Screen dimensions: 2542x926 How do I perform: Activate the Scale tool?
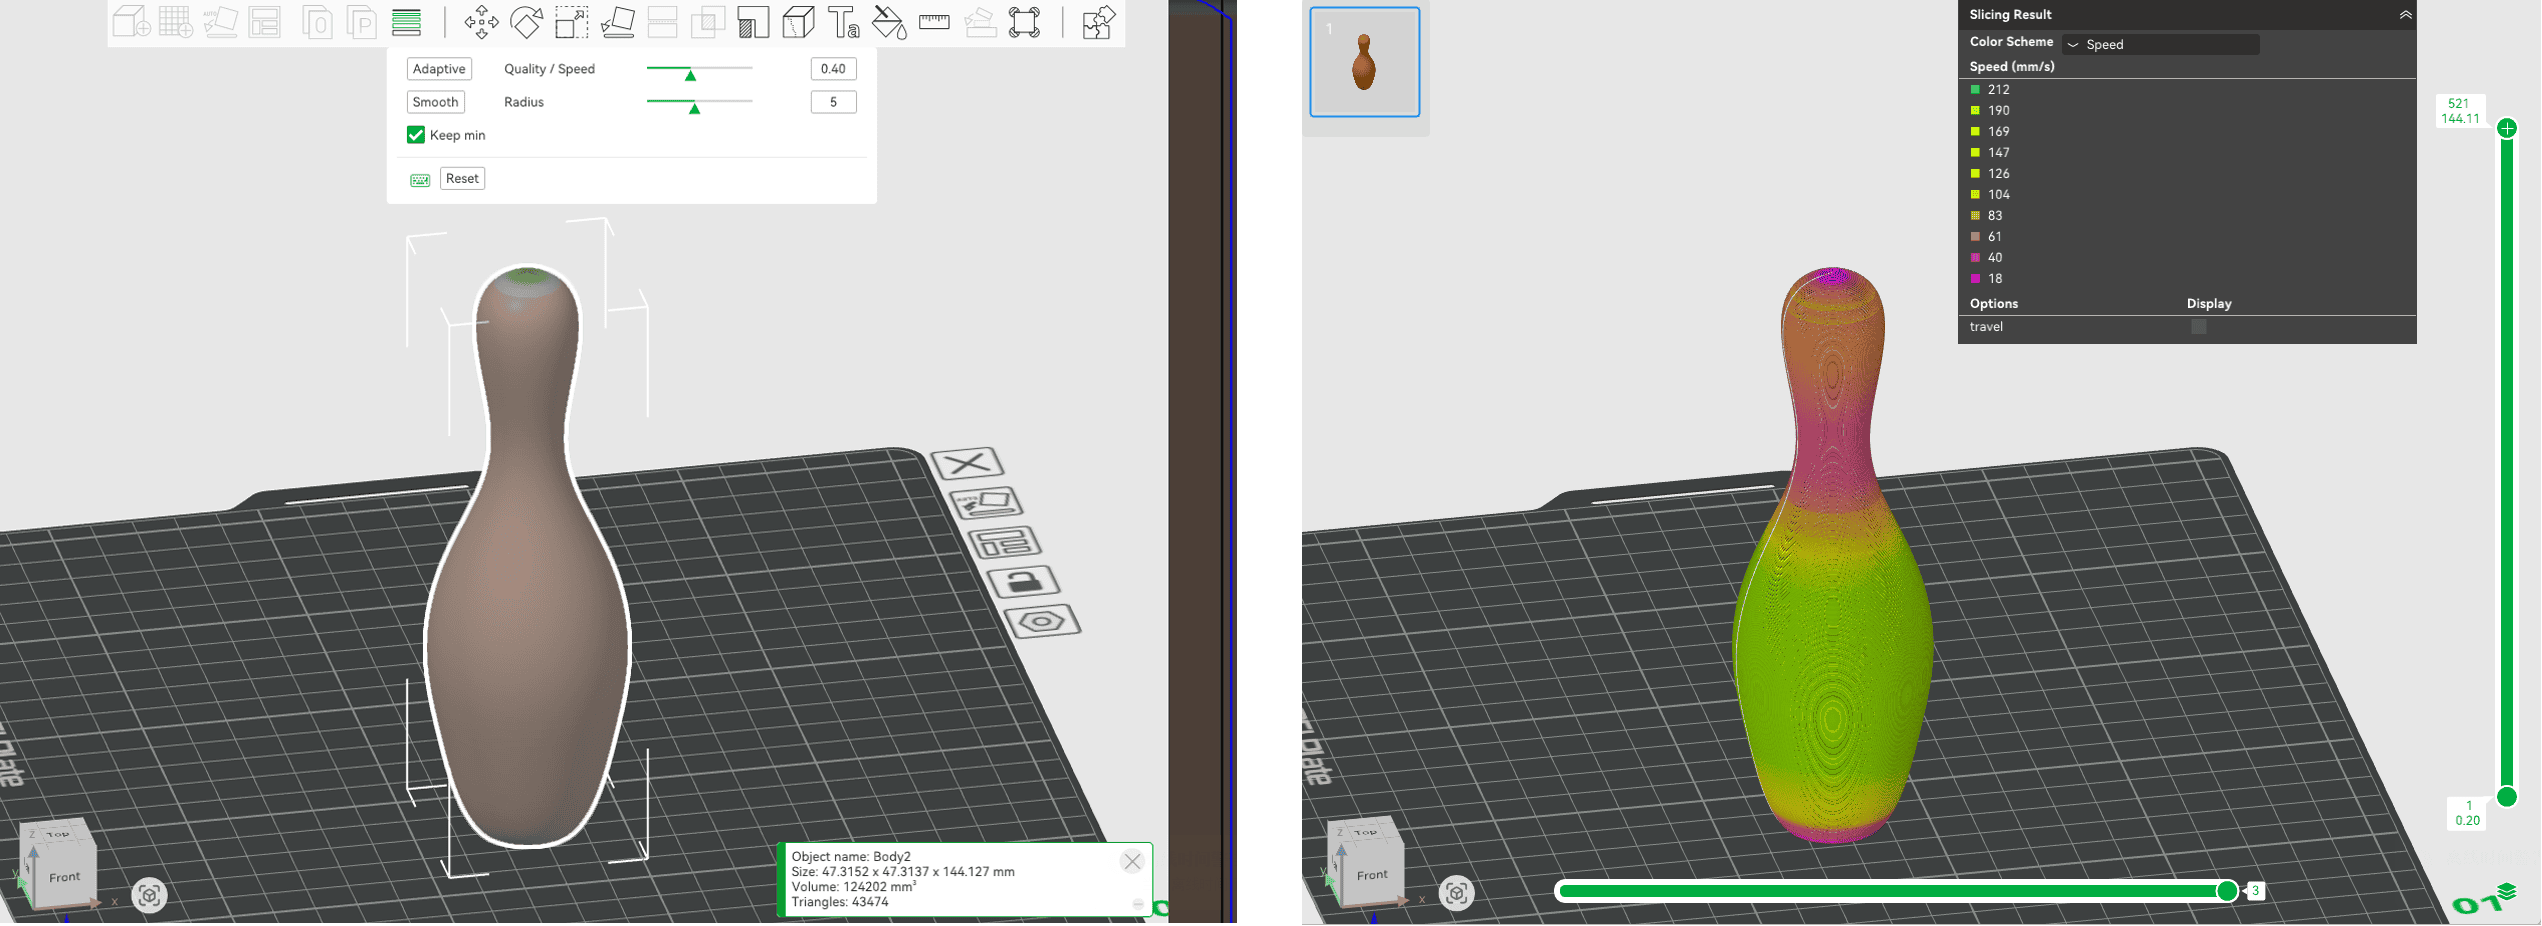pos(571,22)
